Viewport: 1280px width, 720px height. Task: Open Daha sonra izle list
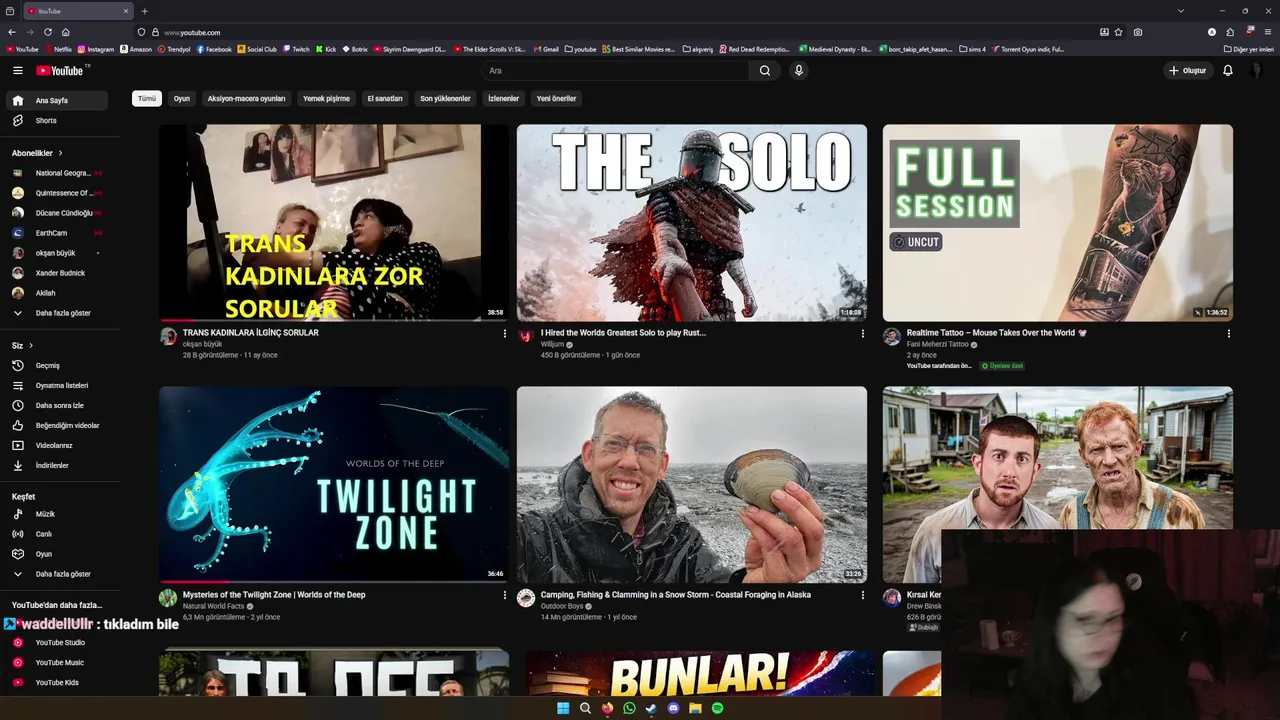tap(56, 405)
